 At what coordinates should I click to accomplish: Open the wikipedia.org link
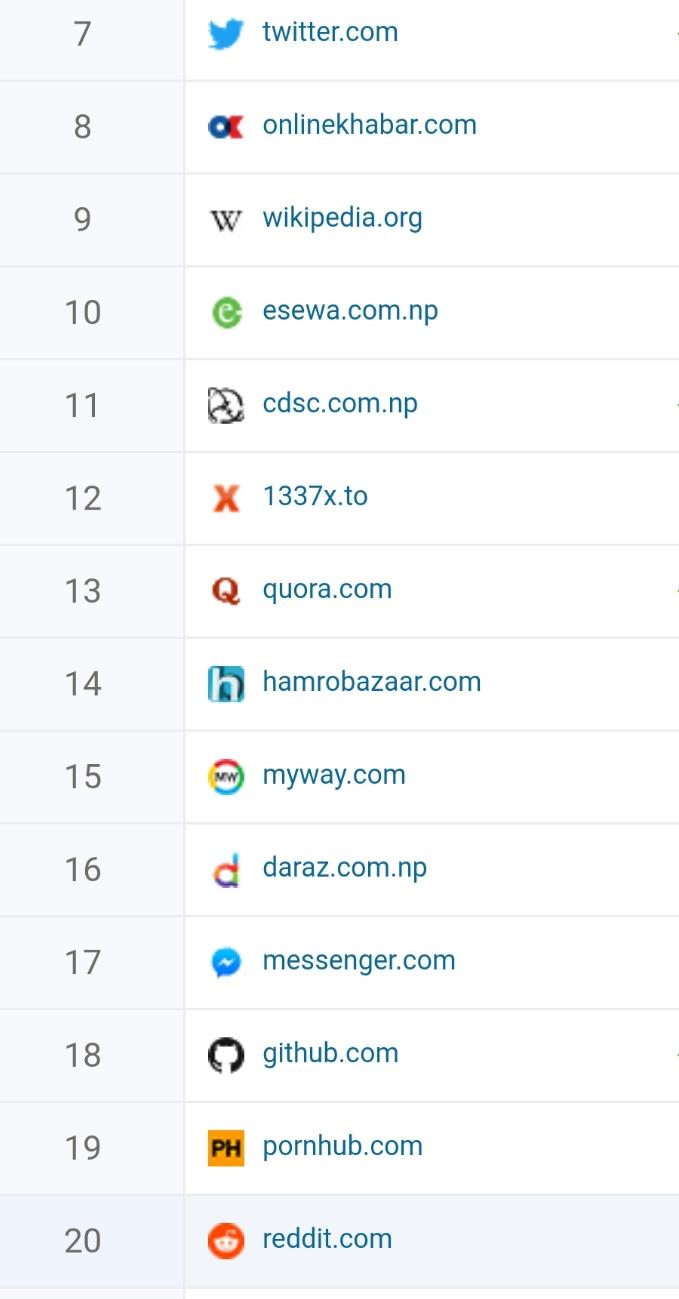point(342,218)
